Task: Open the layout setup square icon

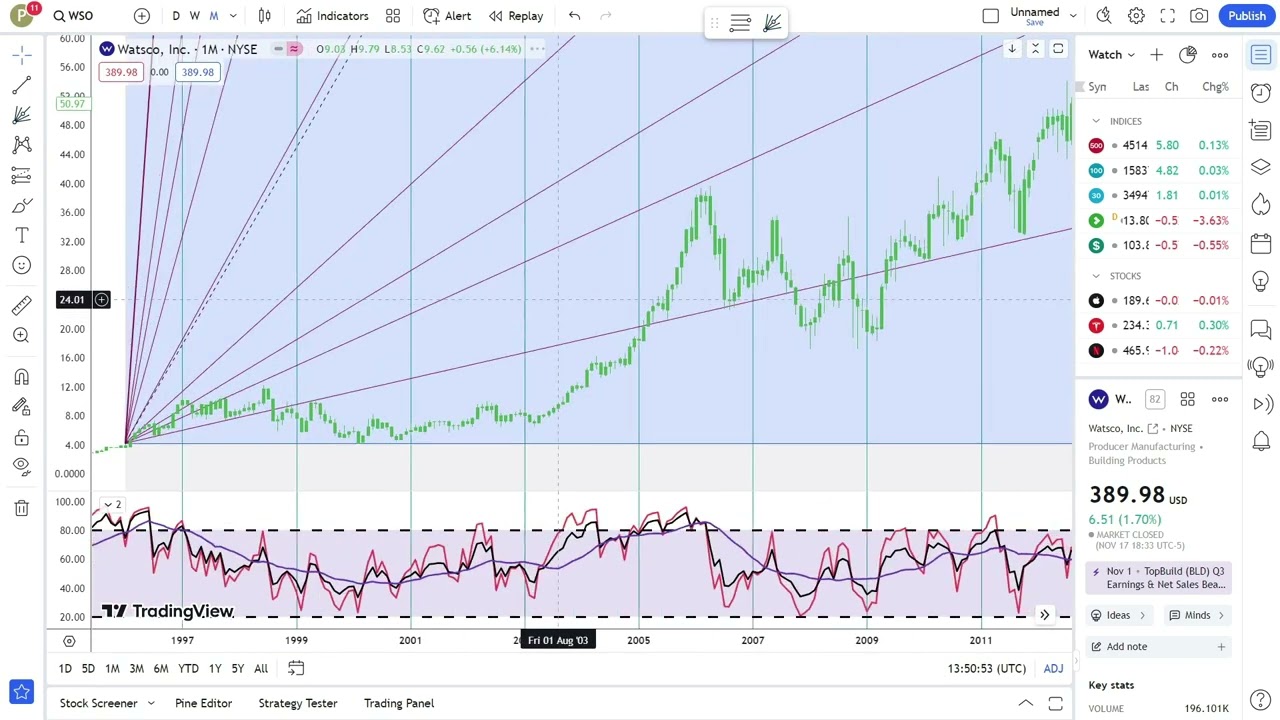Action: 991,16
